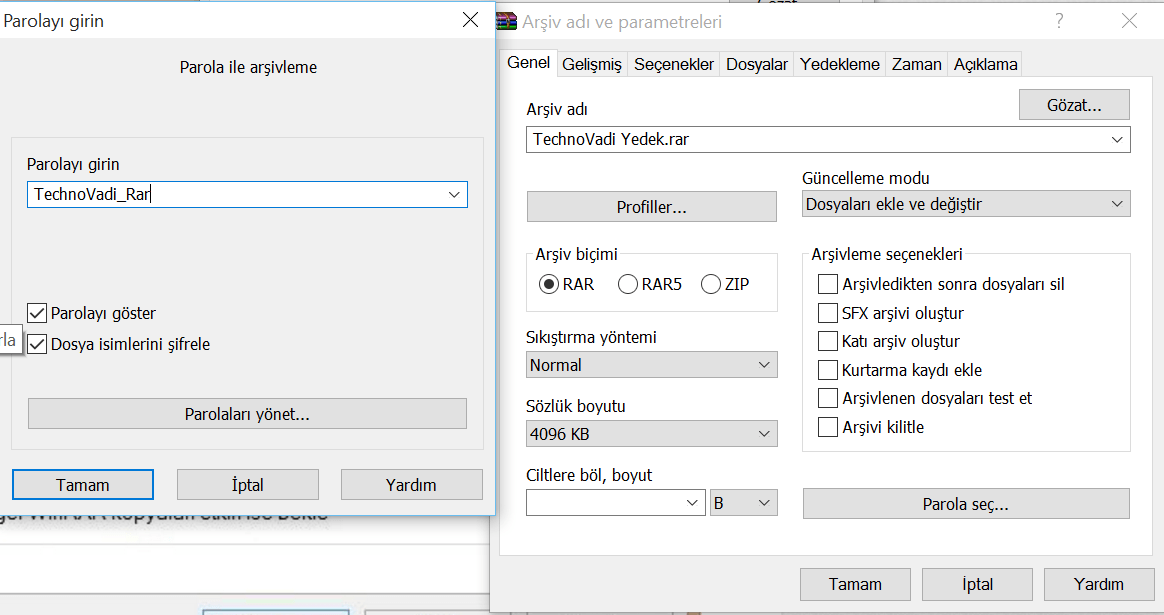Click the help question mark in title bar
This screenshot has height=615, width=1164.
(1059, 21)
